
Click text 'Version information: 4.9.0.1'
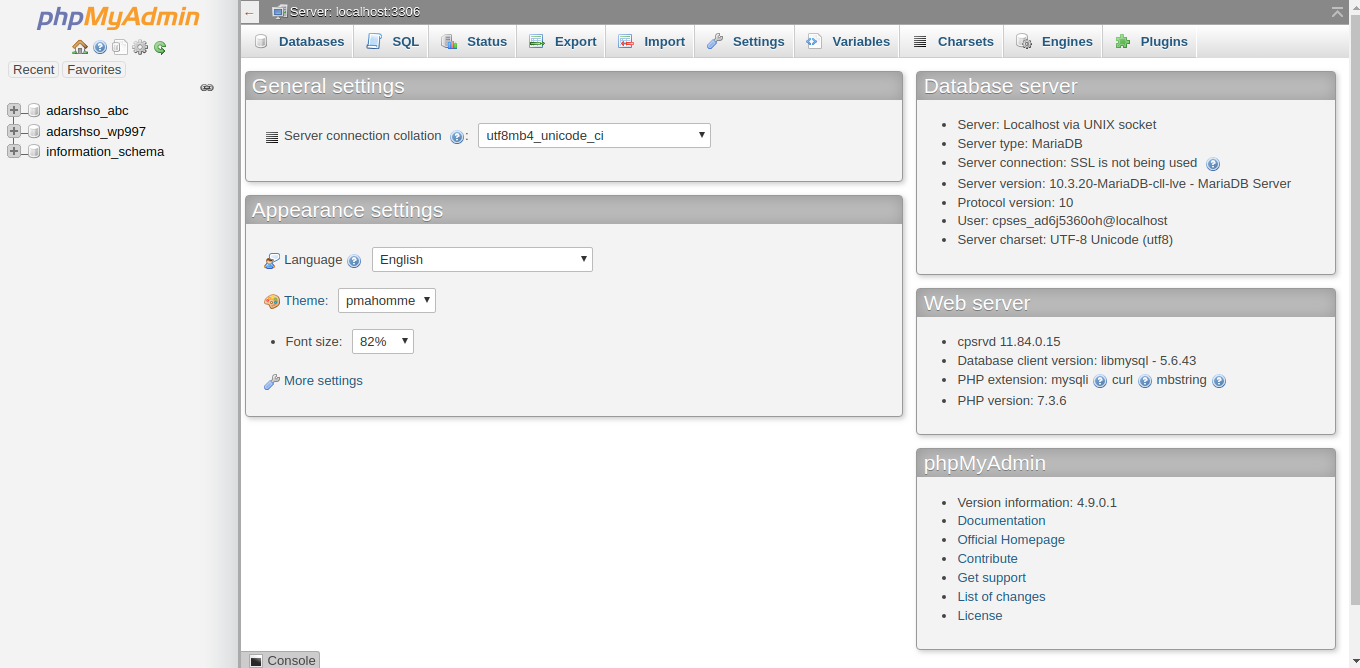(x=1037, y=502)
